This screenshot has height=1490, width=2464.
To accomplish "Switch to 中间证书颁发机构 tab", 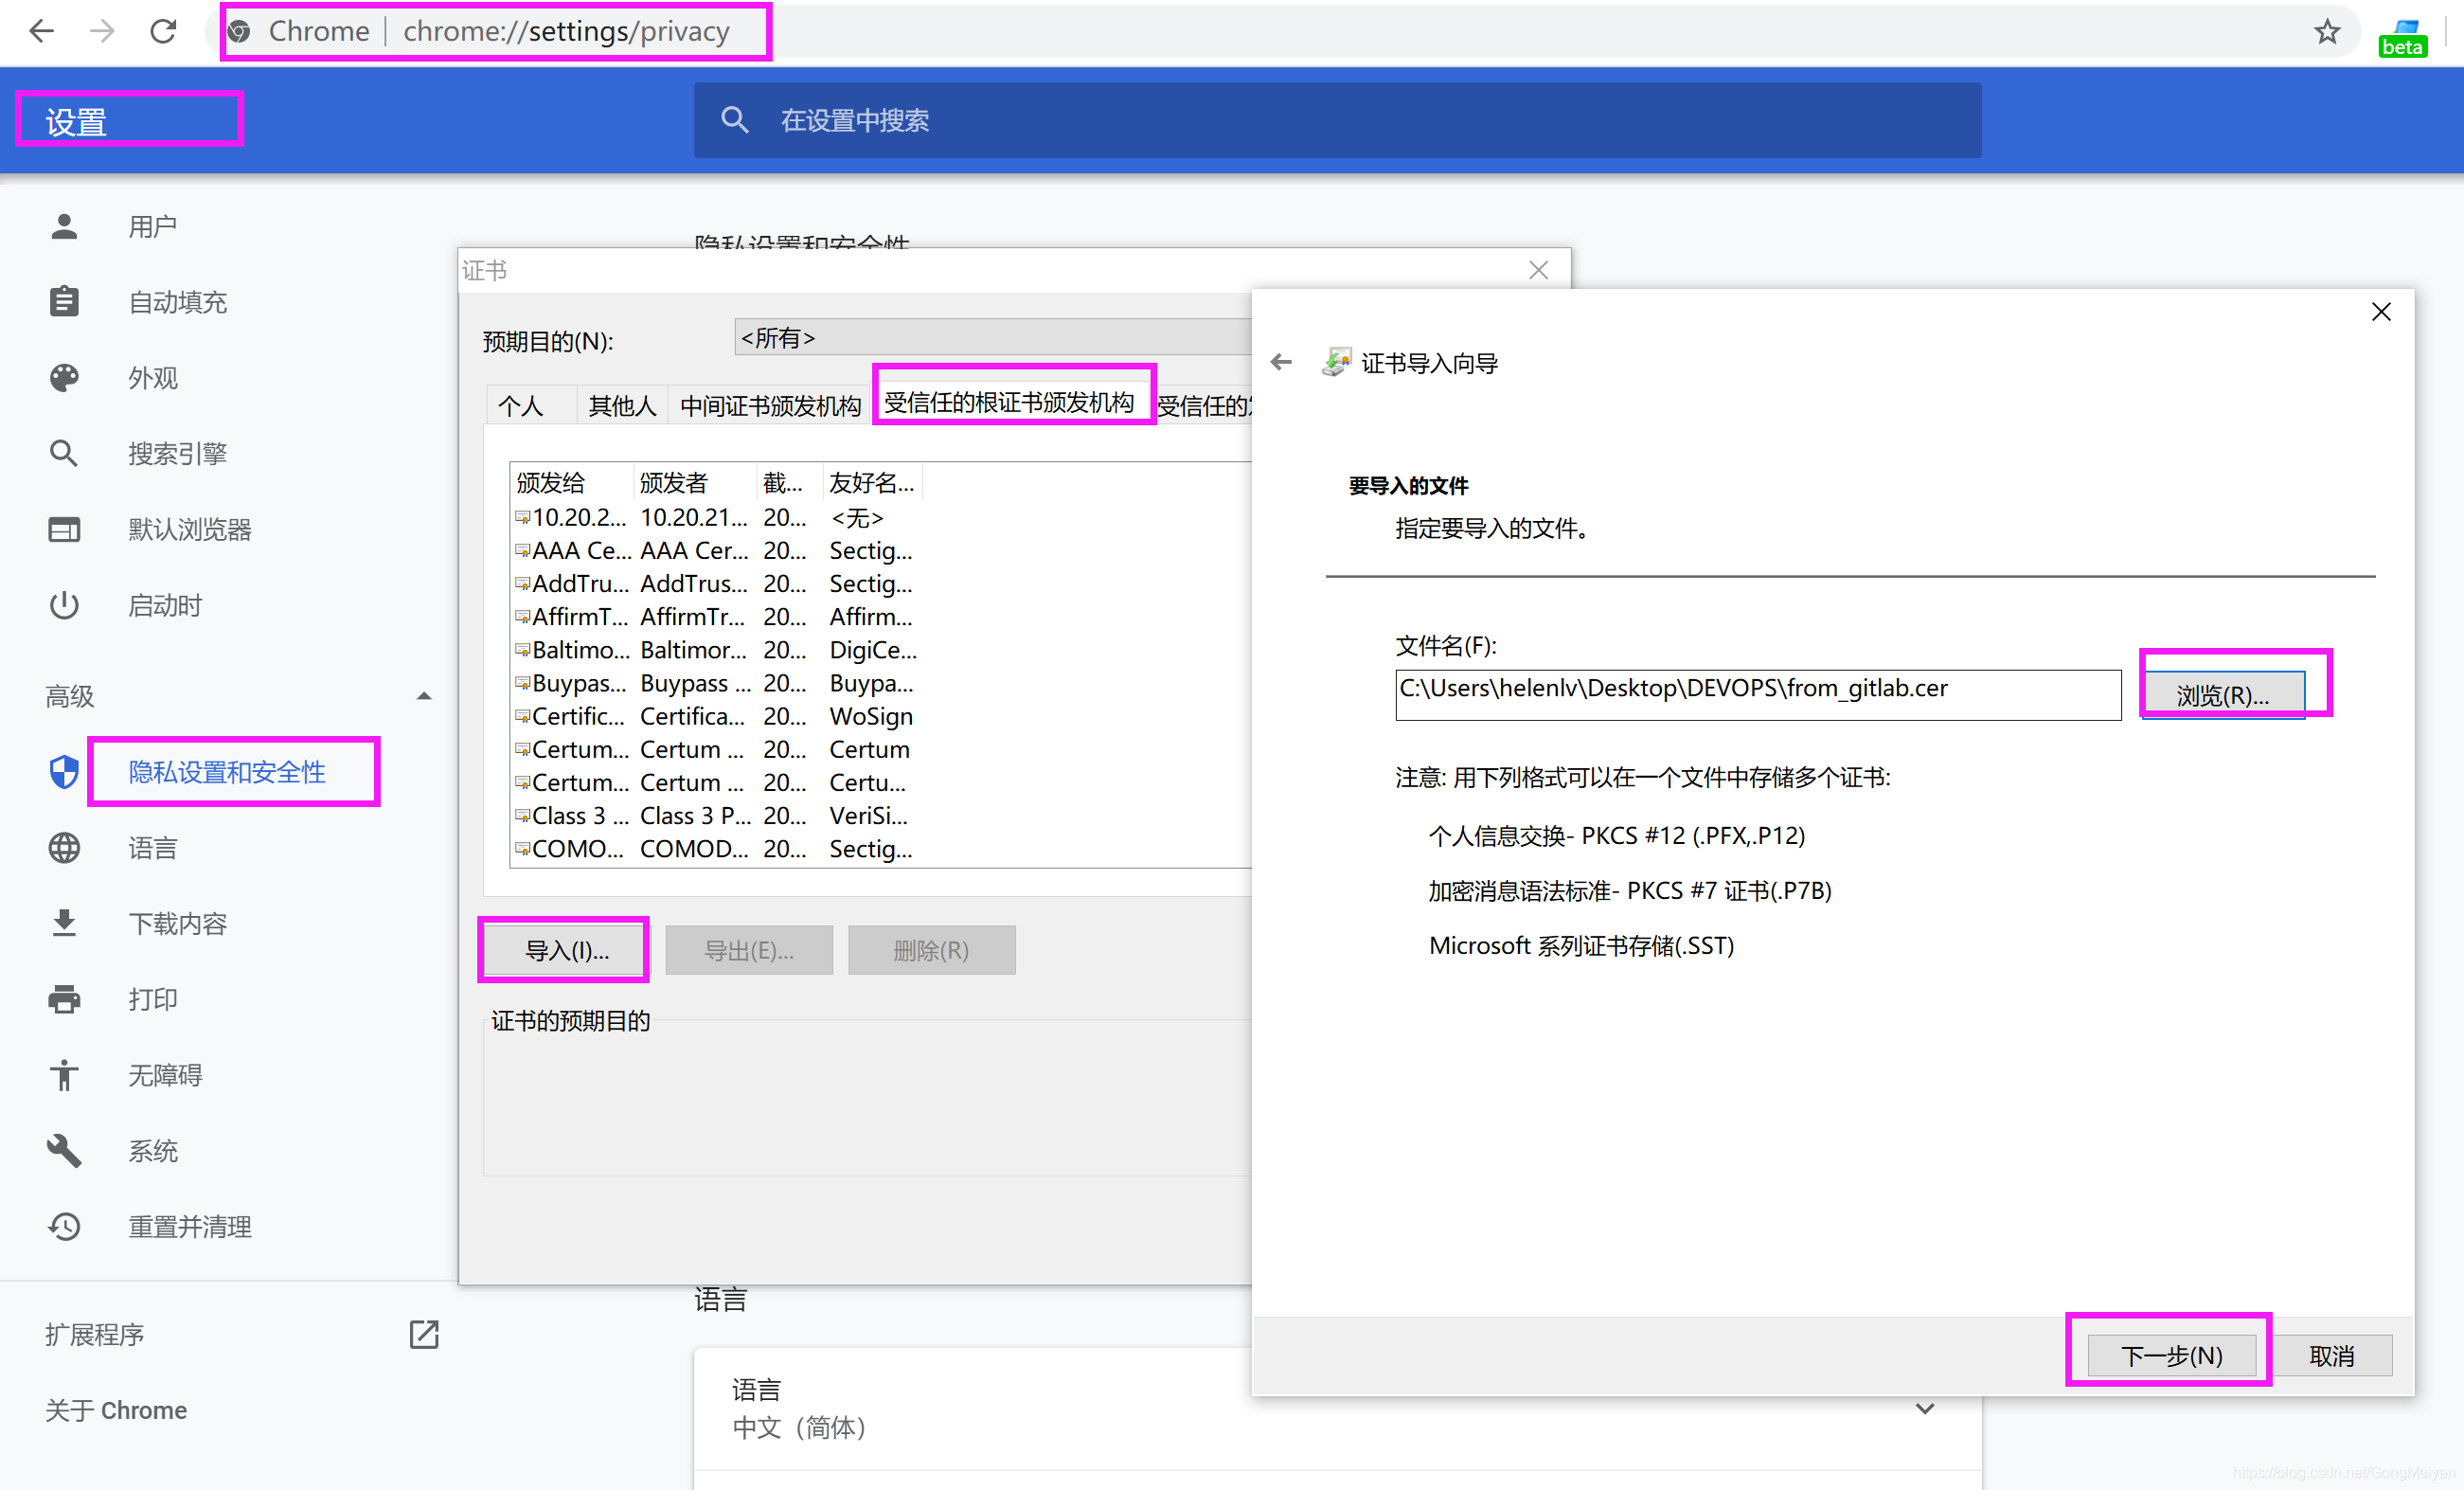I will pos(770,405).
